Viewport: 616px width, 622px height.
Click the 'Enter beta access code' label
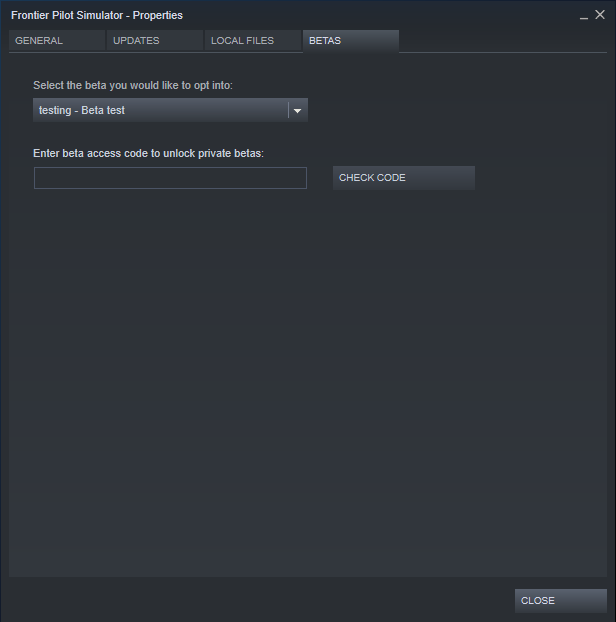tap(148, 154)
